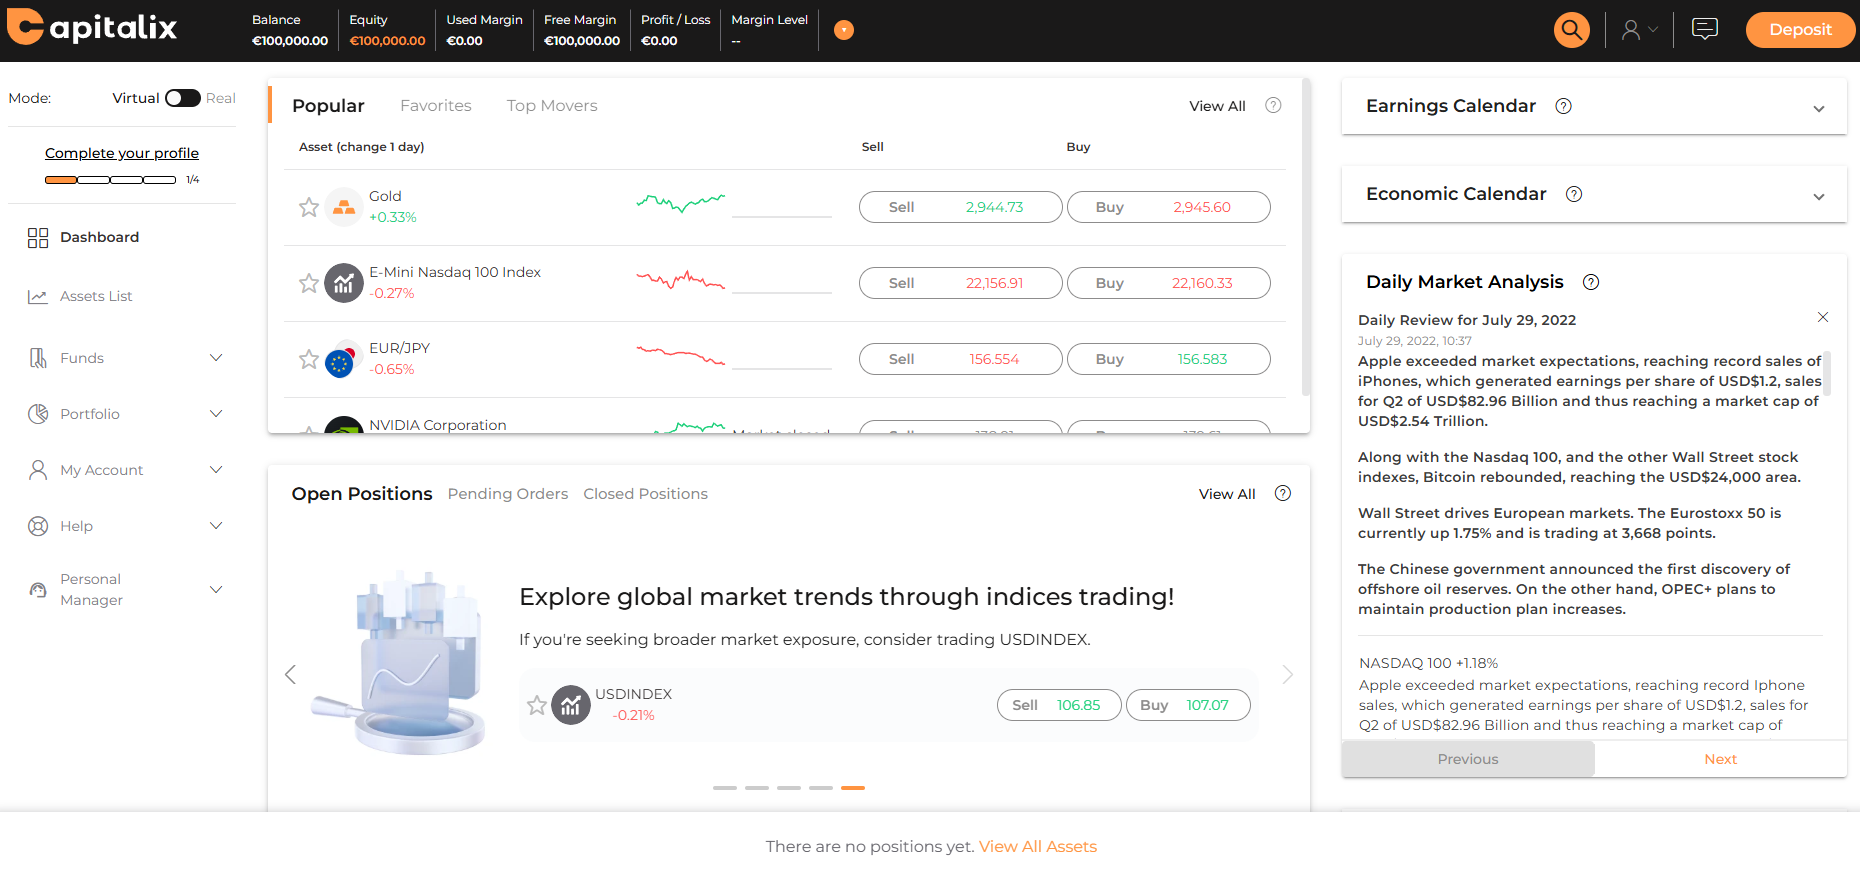Expand the Personal Manager menu chevron

216,590
